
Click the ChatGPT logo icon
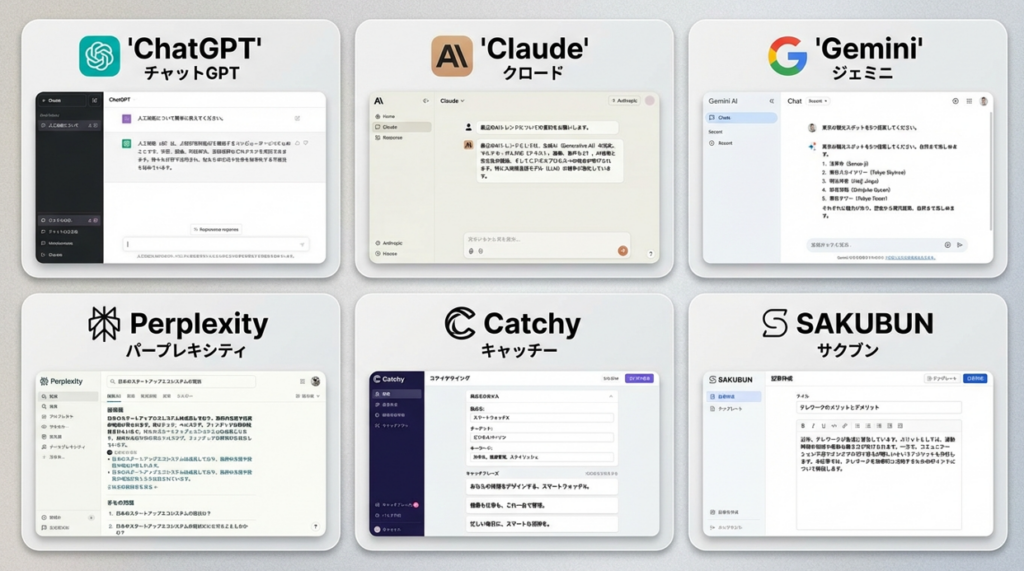(x=100, y=56)
